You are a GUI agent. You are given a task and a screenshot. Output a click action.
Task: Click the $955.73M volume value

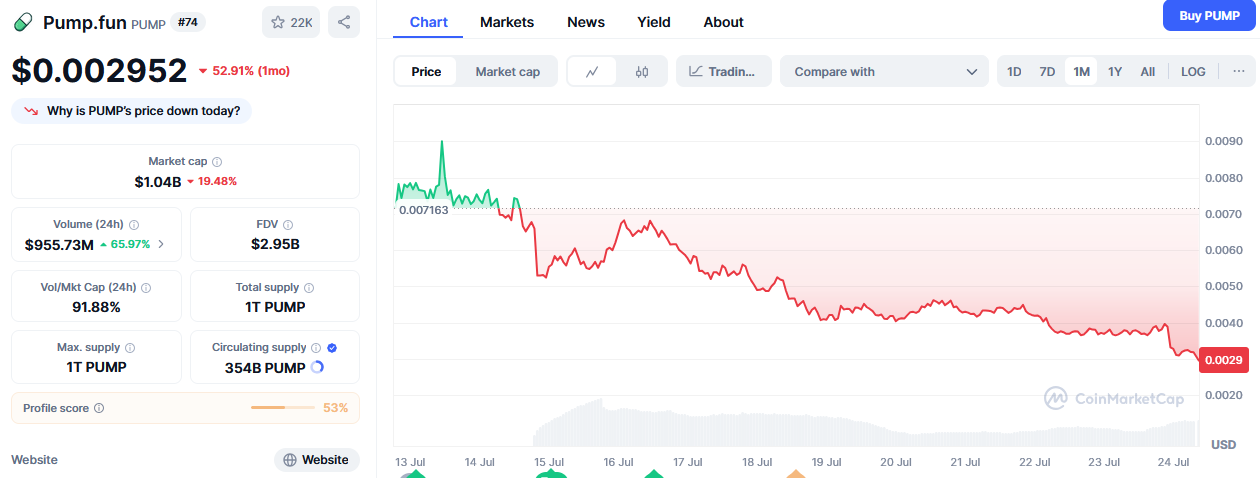[x=59, y=244]
